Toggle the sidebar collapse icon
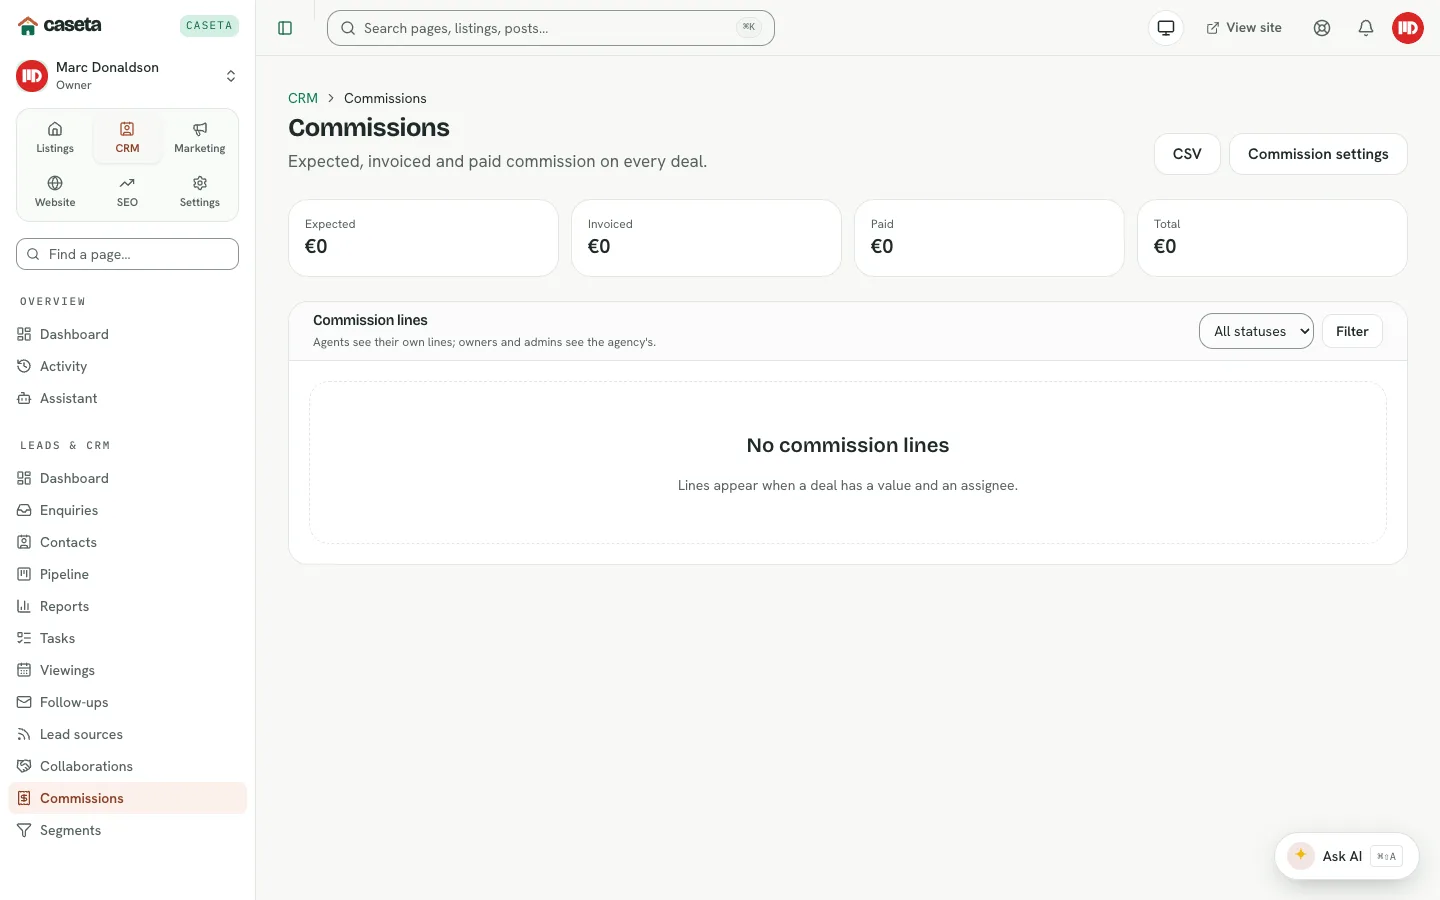Screen dimensions: 1440x900 [x=285, y=28]
